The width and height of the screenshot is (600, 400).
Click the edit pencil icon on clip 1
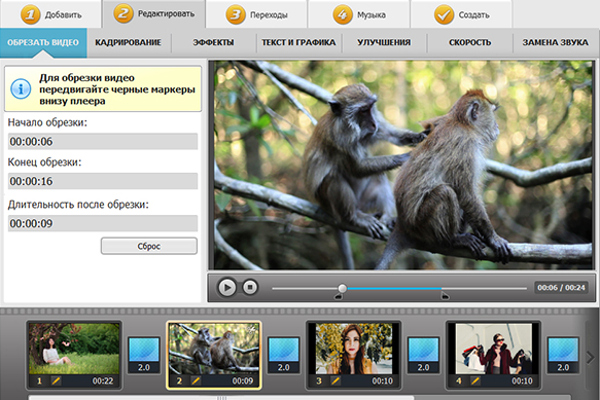56,381
